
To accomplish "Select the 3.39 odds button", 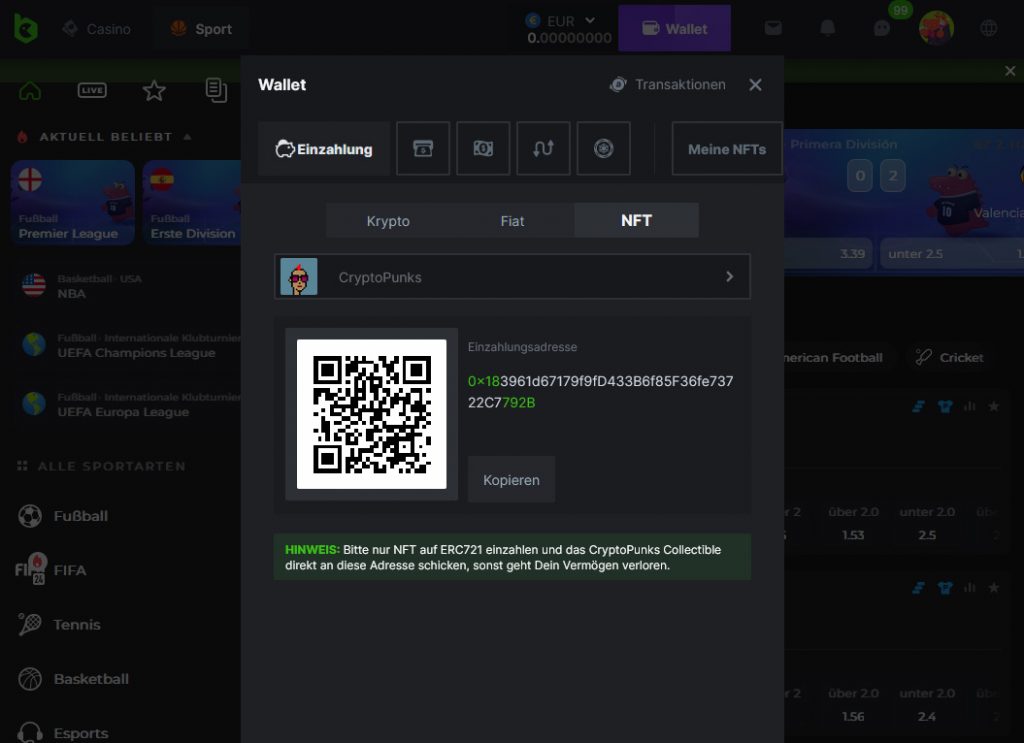I will (829, 253).
